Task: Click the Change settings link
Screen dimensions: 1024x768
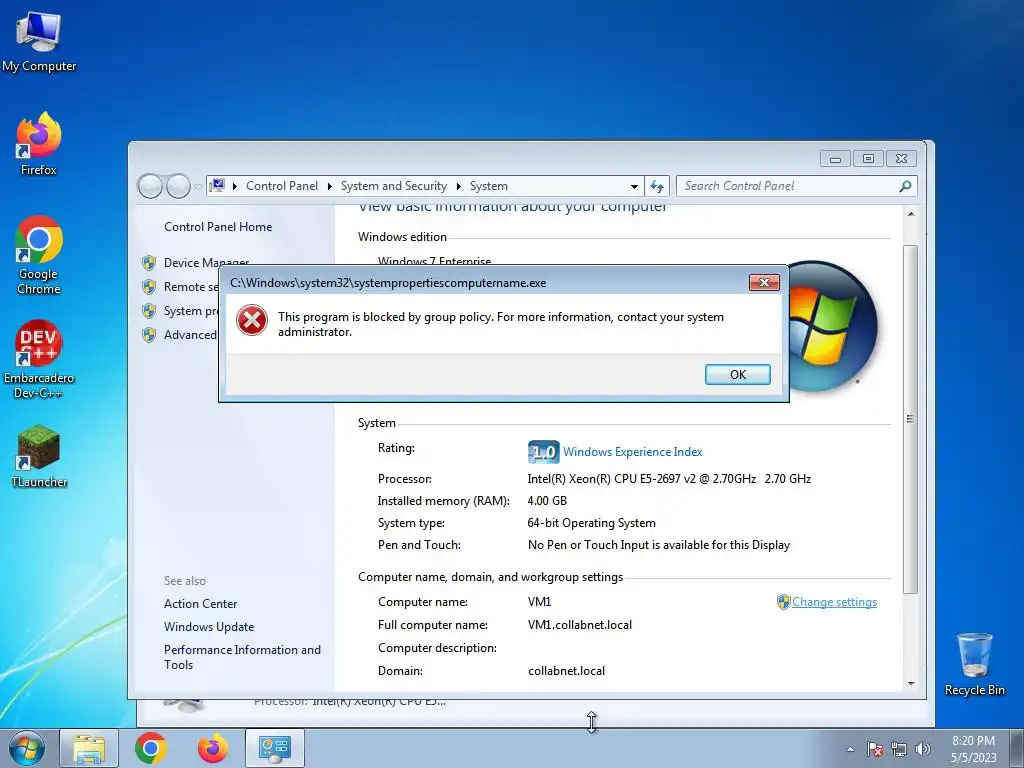Action: [834, 602]
